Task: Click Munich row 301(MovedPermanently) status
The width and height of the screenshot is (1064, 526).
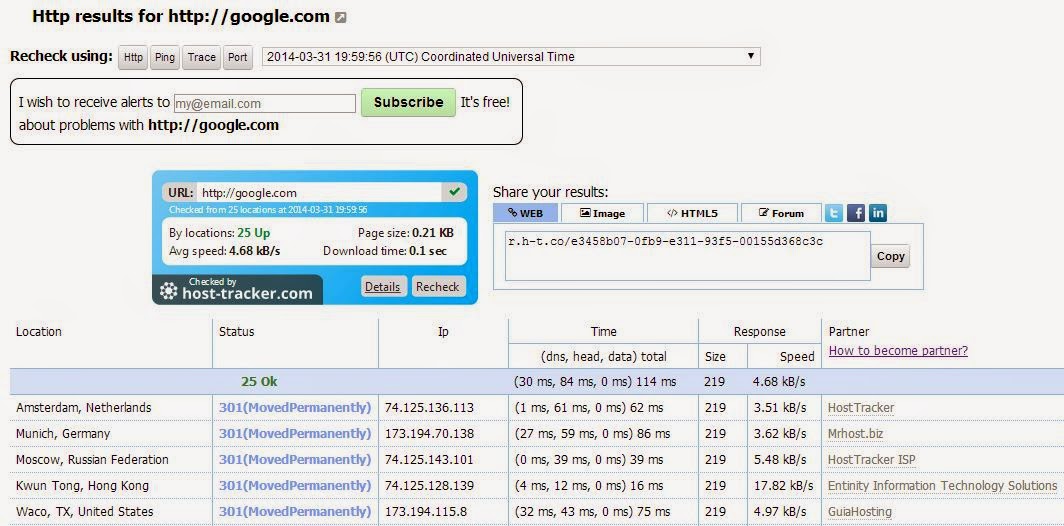Action: point(295,434)
